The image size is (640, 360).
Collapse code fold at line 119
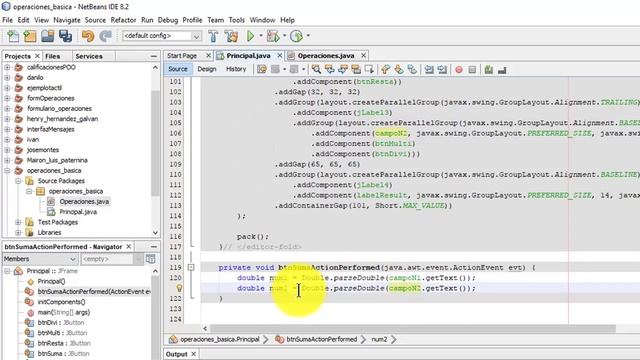[x=191, y=268]
